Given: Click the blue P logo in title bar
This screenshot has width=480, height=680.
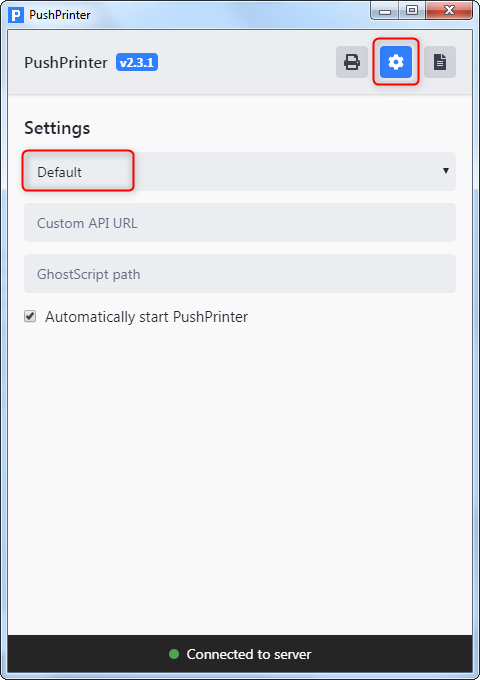Looking at the screenshot, I should tap(16, 15).
